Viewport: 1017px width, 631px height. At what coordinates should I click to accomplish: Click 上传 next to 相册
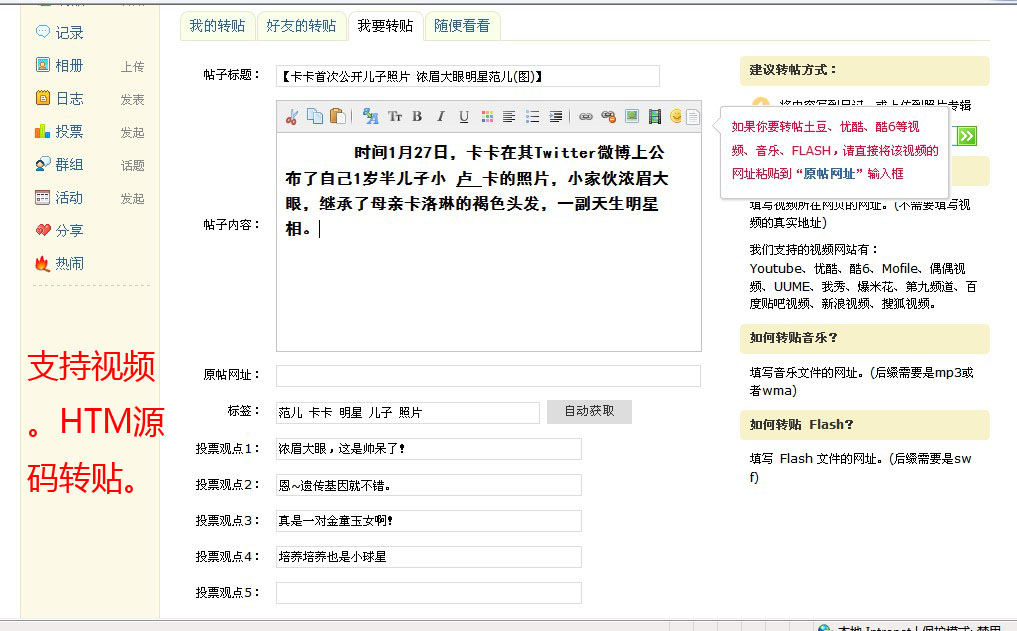(x=132, y=67)
